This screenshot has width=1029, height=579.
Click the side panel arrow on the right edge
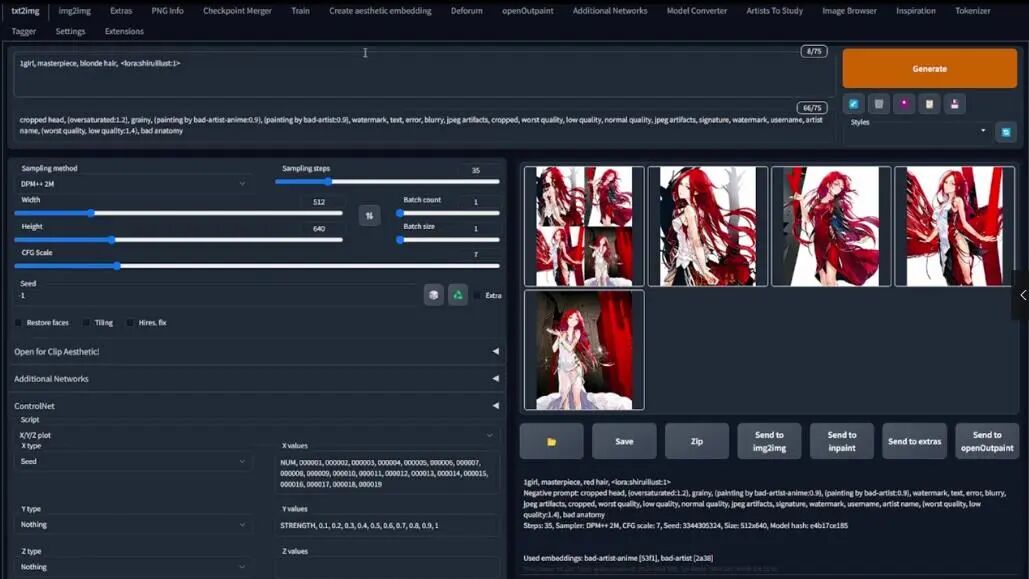pos(1022,295)
